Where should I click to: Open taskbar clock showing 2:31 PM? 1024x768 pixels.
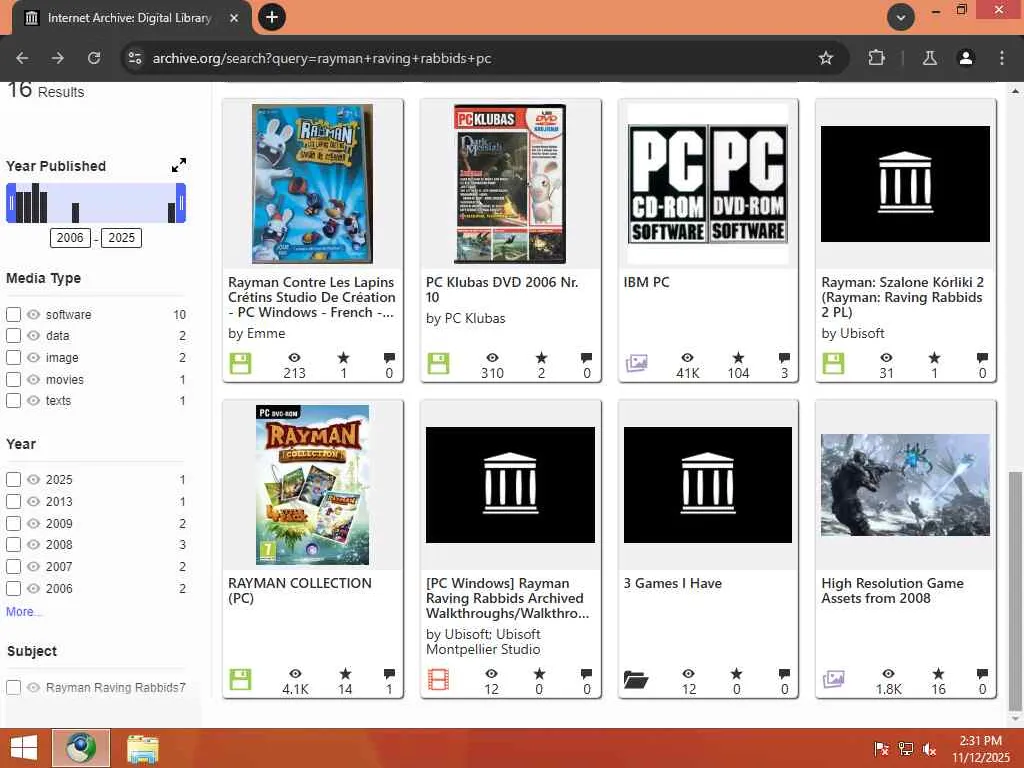pos(980,749)
